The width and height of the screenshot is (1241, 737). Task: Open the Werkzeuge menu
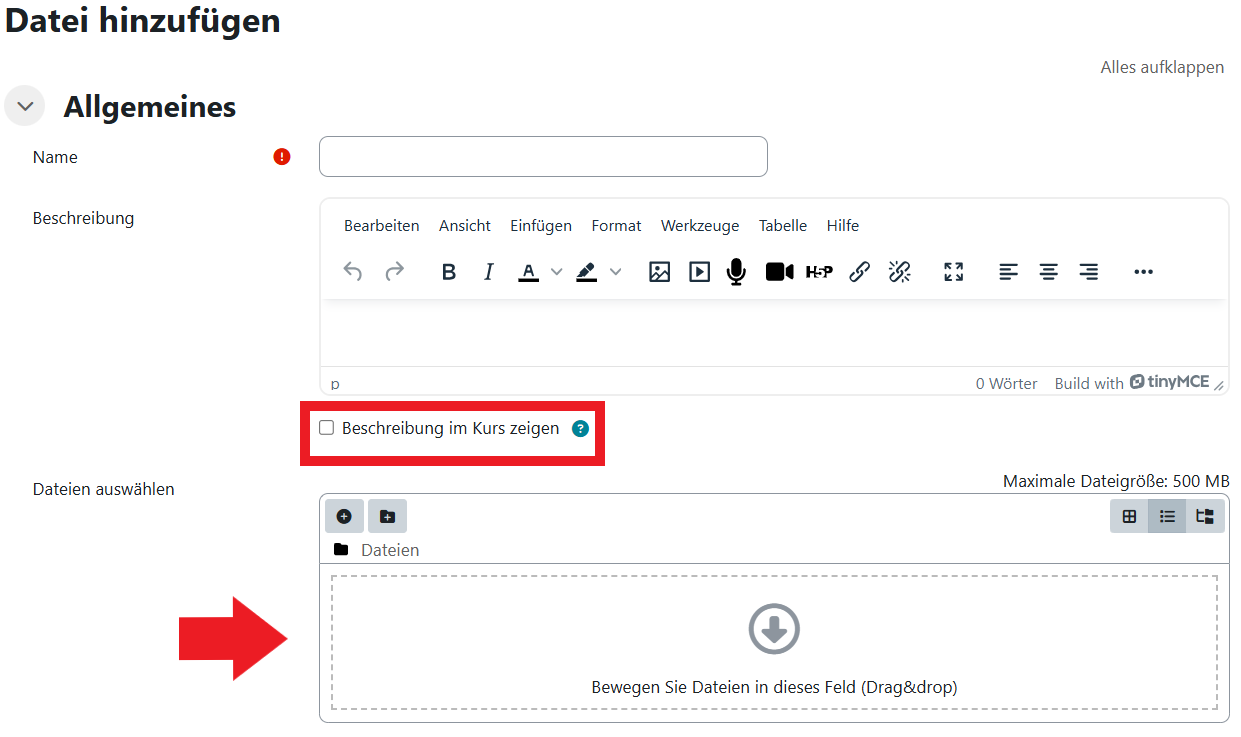[x=700, y=226]
